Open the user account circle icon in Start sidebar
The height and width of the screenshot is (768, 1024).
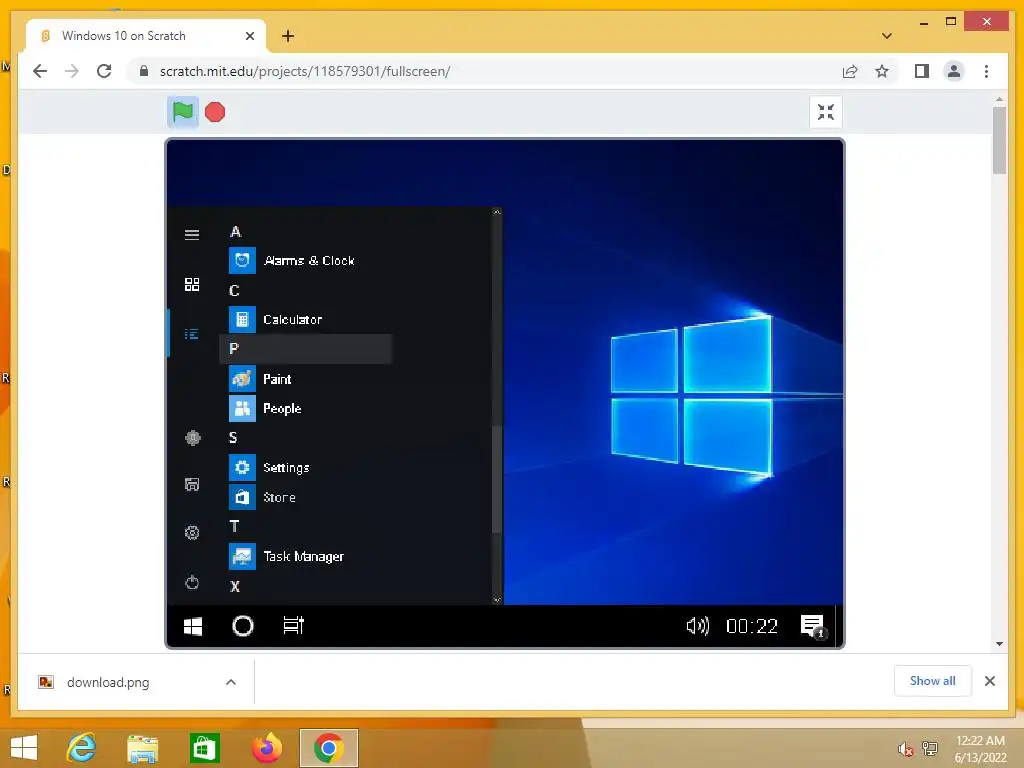pos(193,438)
